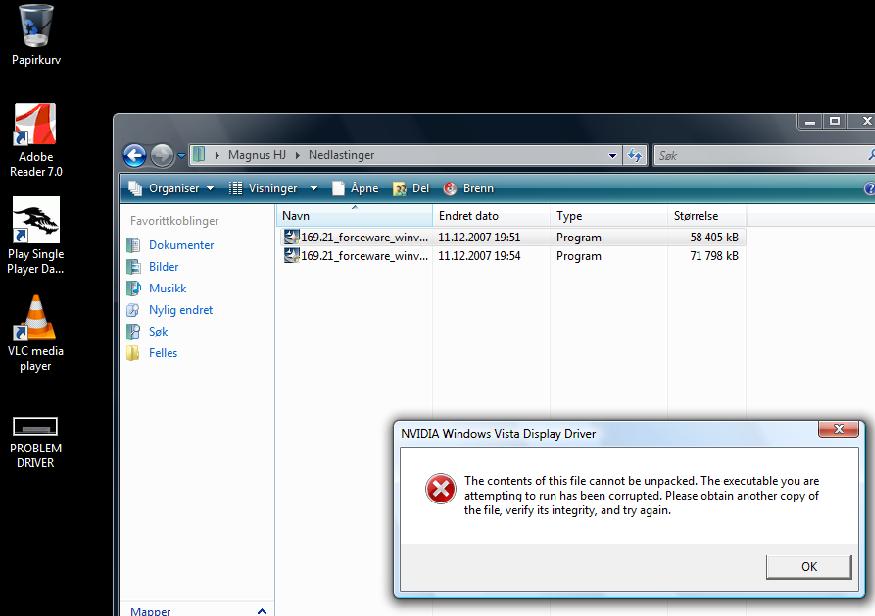
Task: Click the help icon on the toolbar
Action: [x=869, y=189]
